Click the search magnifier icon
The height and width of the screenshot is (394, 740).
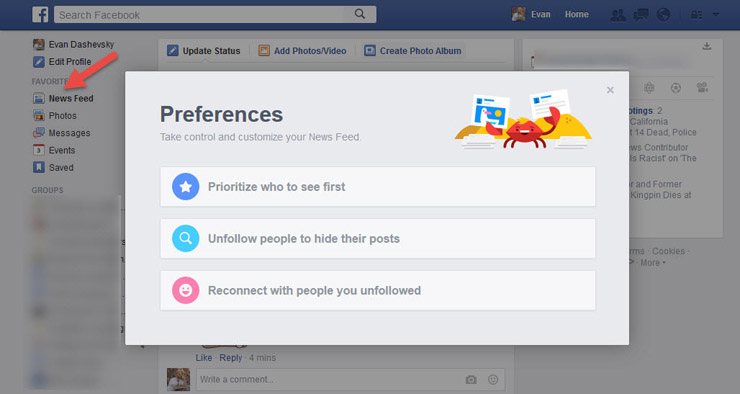coord(360,14)
